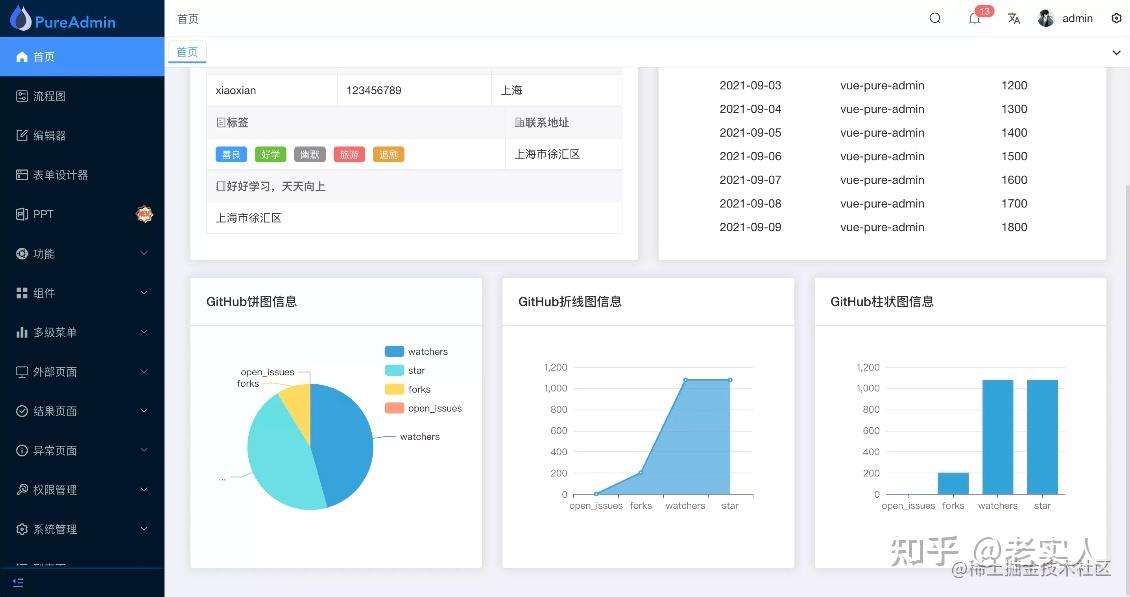Click the PPT sidebar icon
Screen dimensions: 1130x597
(x=22, y=214)
